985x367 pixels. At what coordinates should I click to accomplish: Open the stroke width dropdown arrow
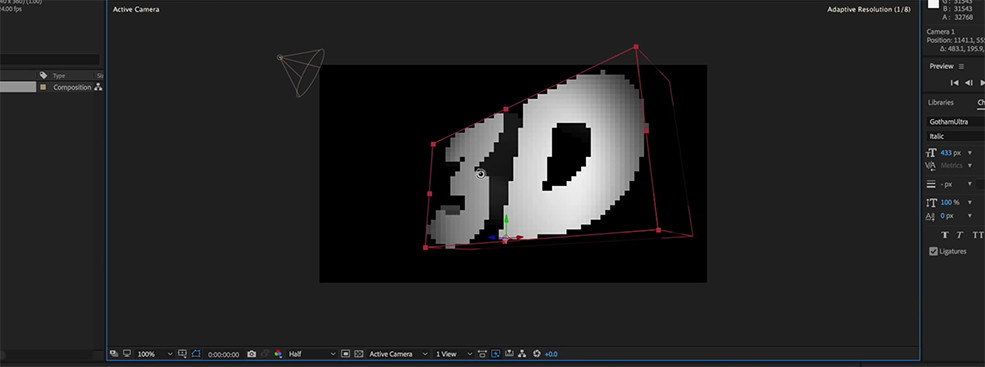coord(970,184)
